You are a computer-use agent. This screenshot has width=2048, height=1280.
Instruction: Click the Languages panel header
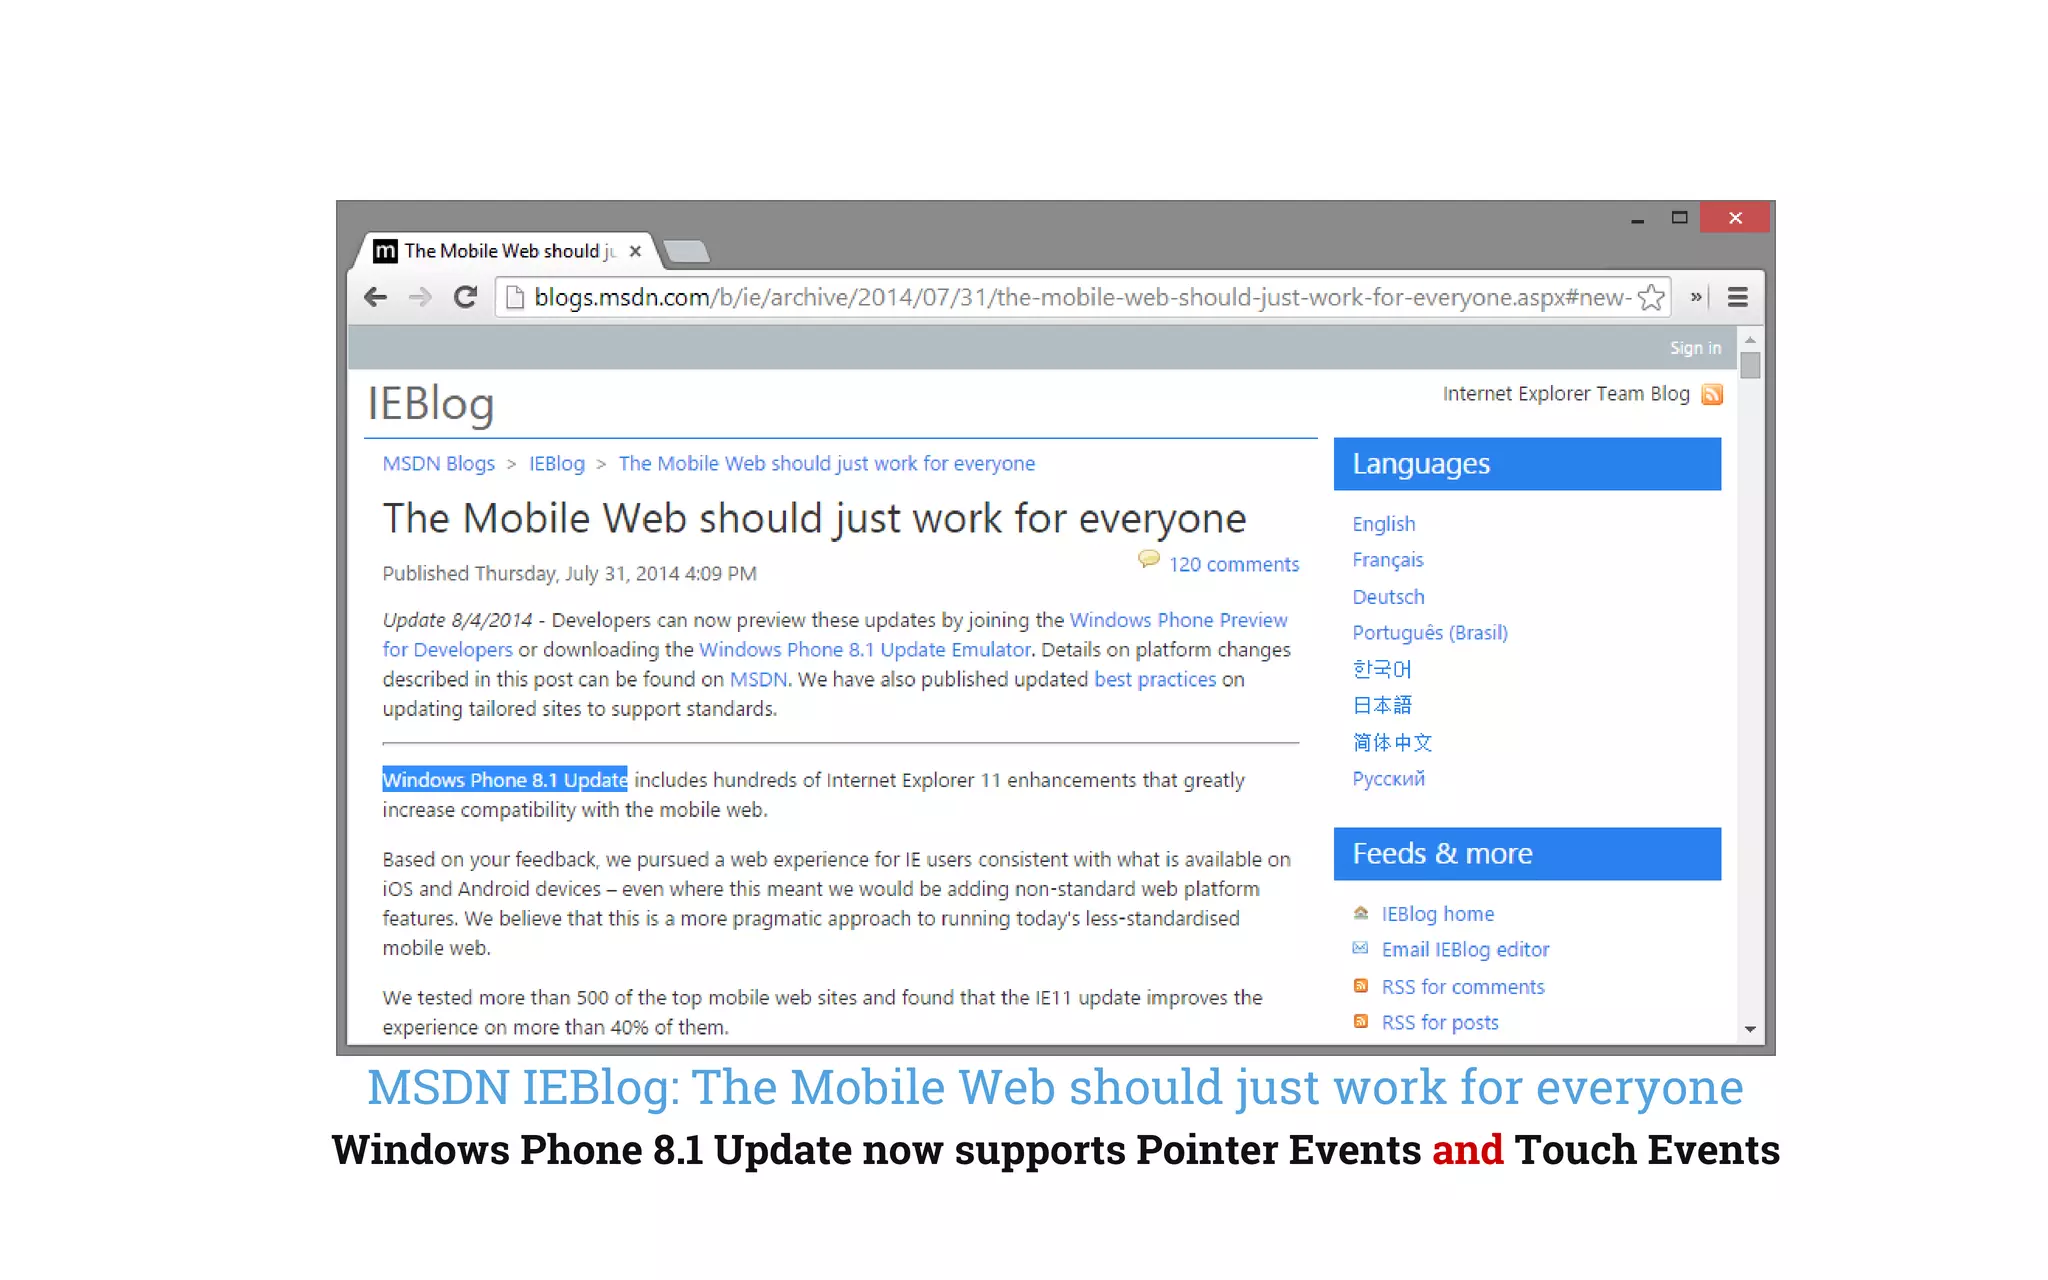point(1527,464)
